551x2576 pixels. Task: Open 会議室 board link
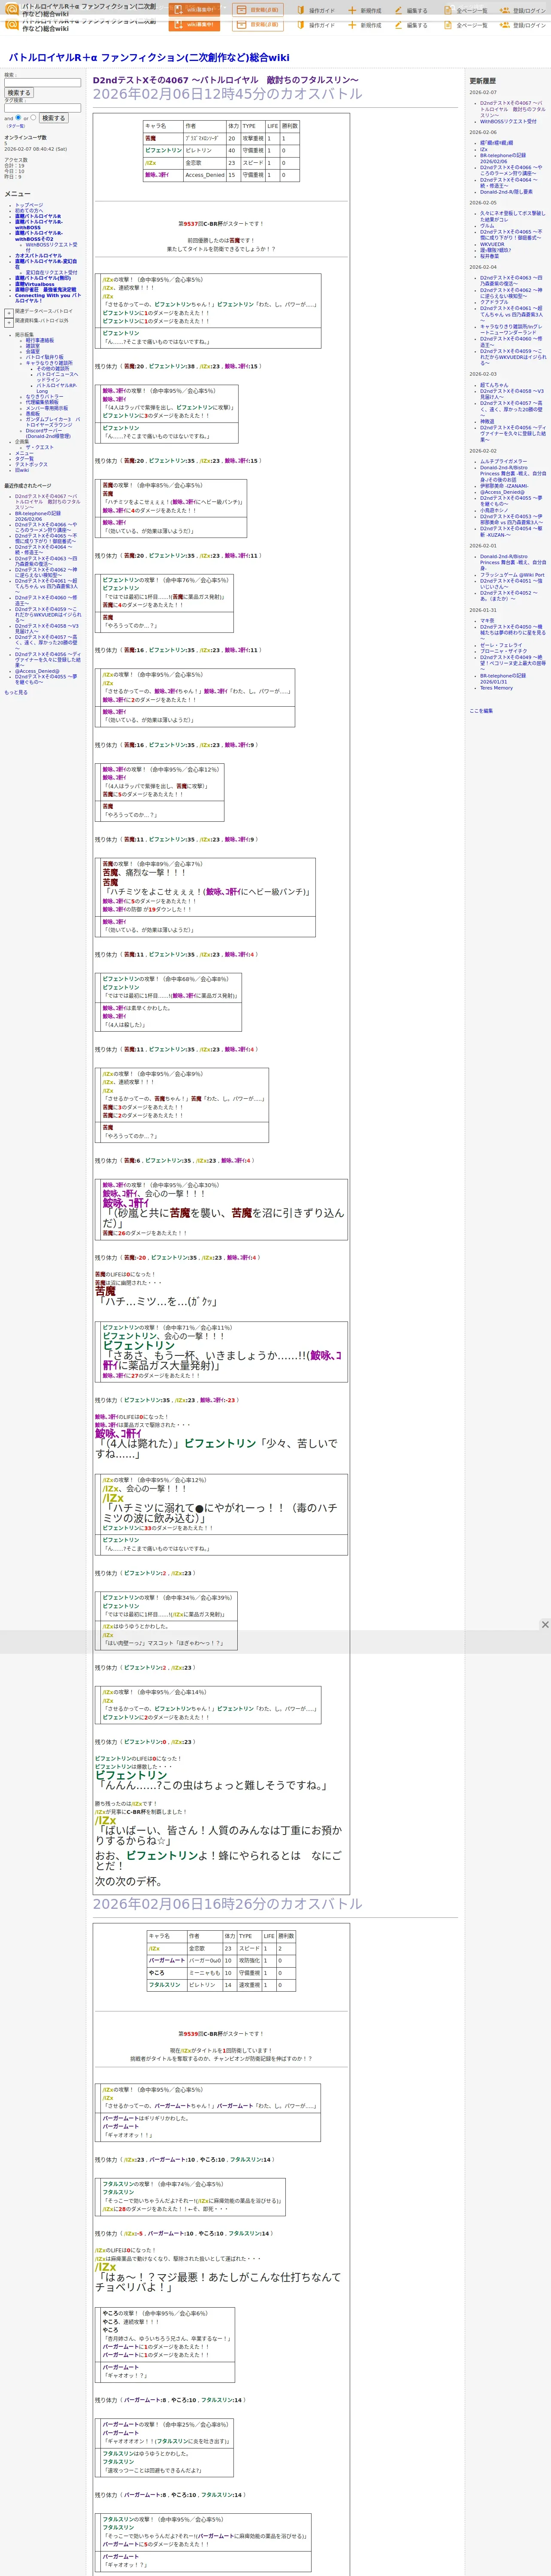tap(33, 352)
